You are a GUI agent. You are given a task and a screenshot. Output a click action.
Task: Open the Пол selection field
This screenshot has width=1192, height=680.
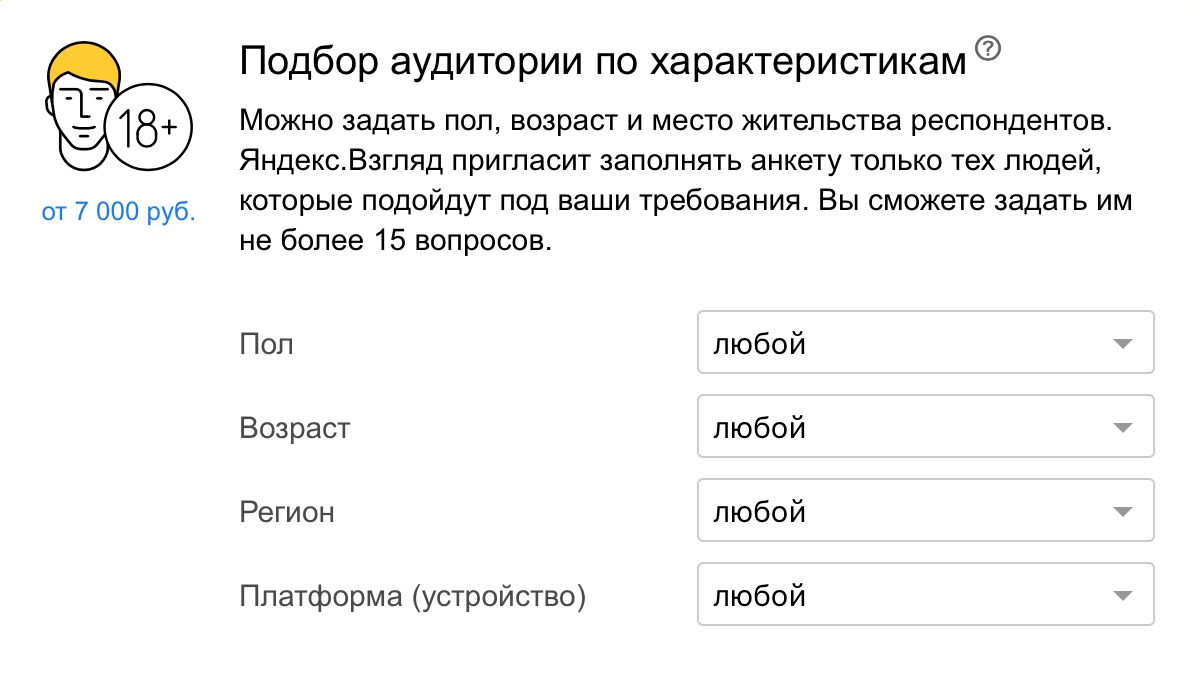pyautogui.click(x=924, y=345)
